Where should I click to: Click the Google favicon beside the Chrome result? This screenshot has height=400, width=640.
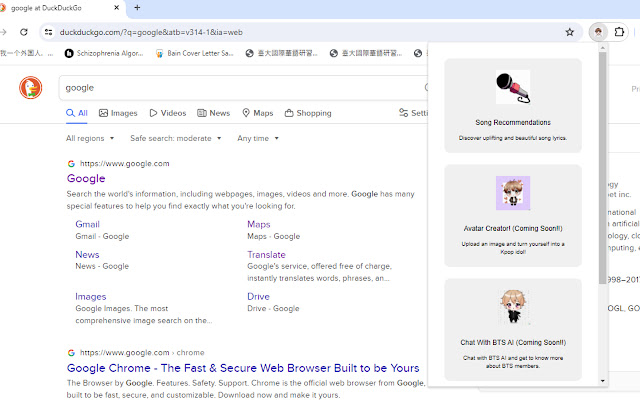point(71,353)
